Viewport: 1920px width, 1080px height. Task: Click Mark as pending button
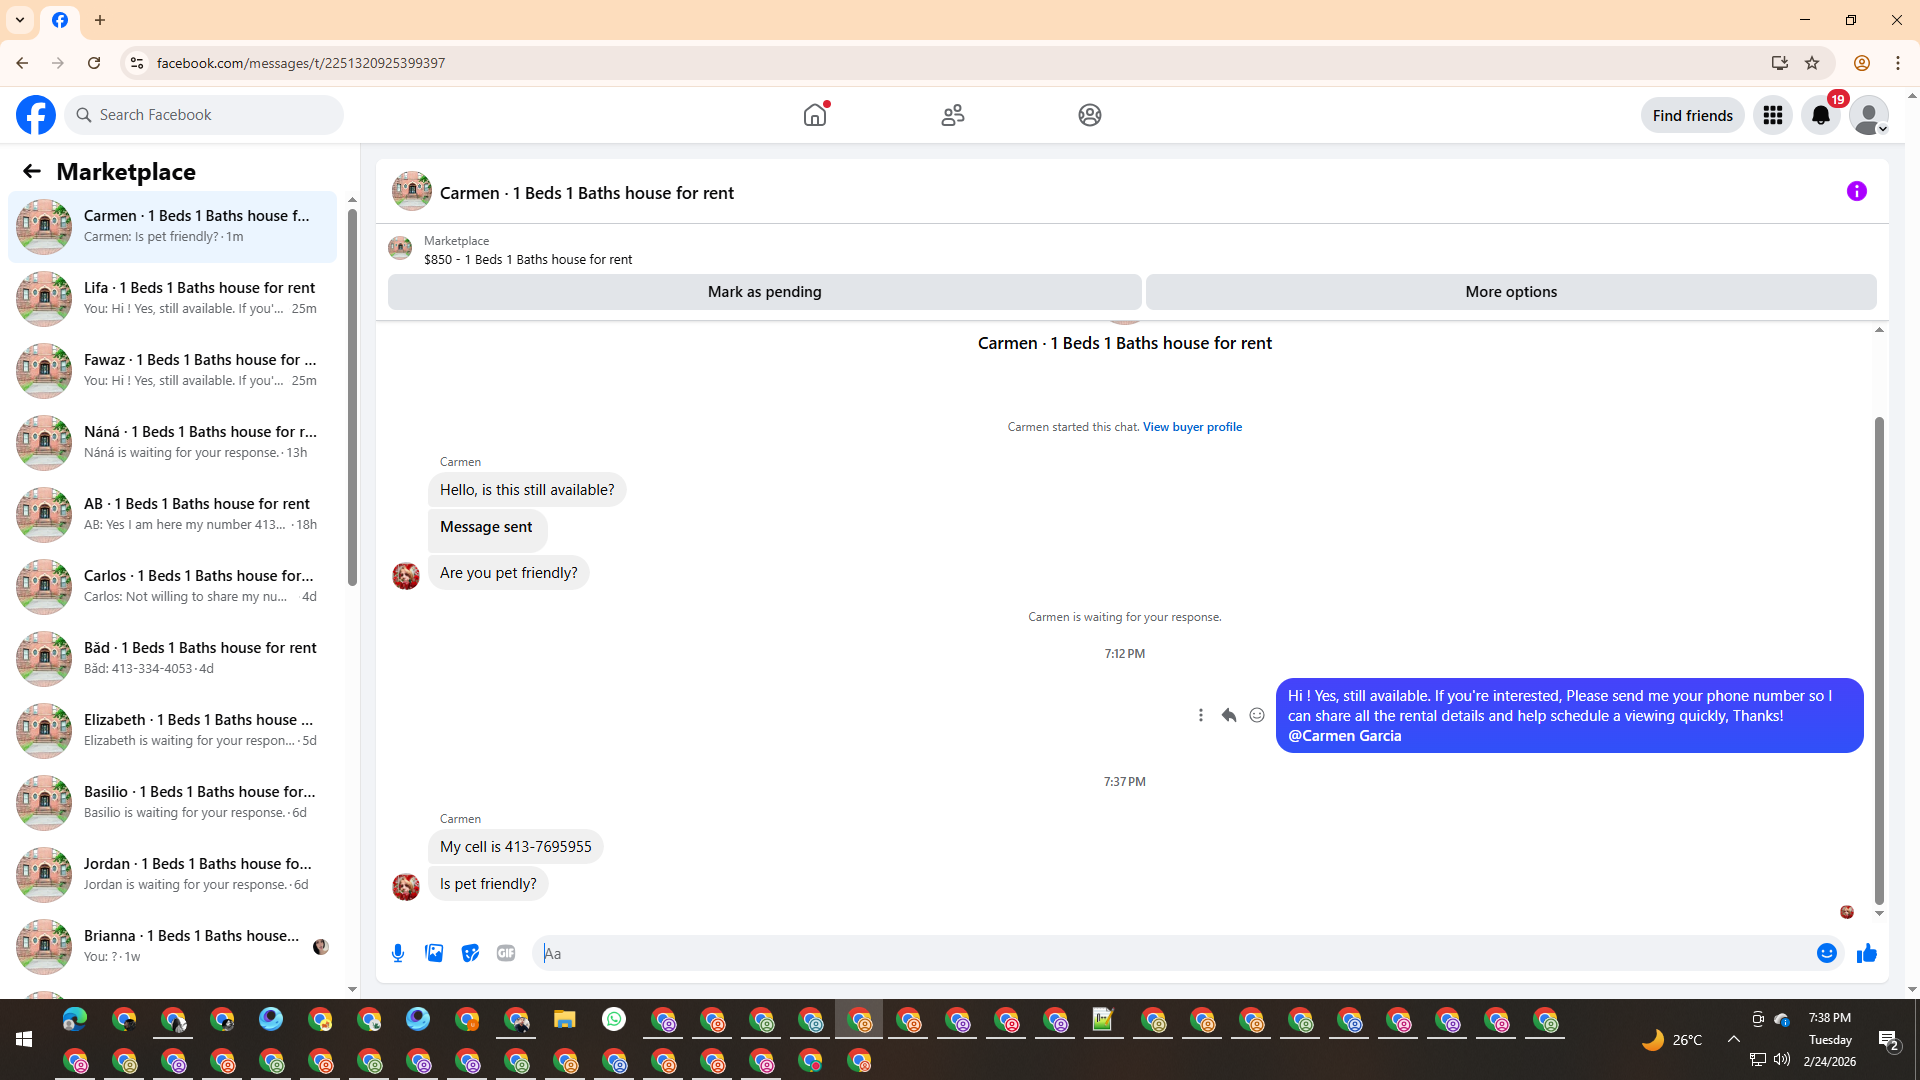(x=764, y=292)
